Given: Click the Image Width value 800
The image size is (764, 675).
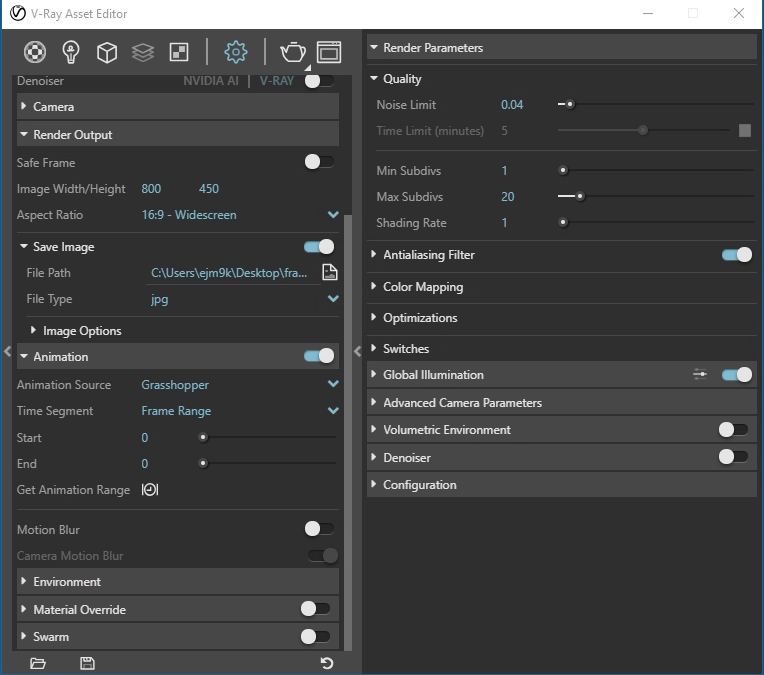Looking at the screenshot, I should point(151,189).
